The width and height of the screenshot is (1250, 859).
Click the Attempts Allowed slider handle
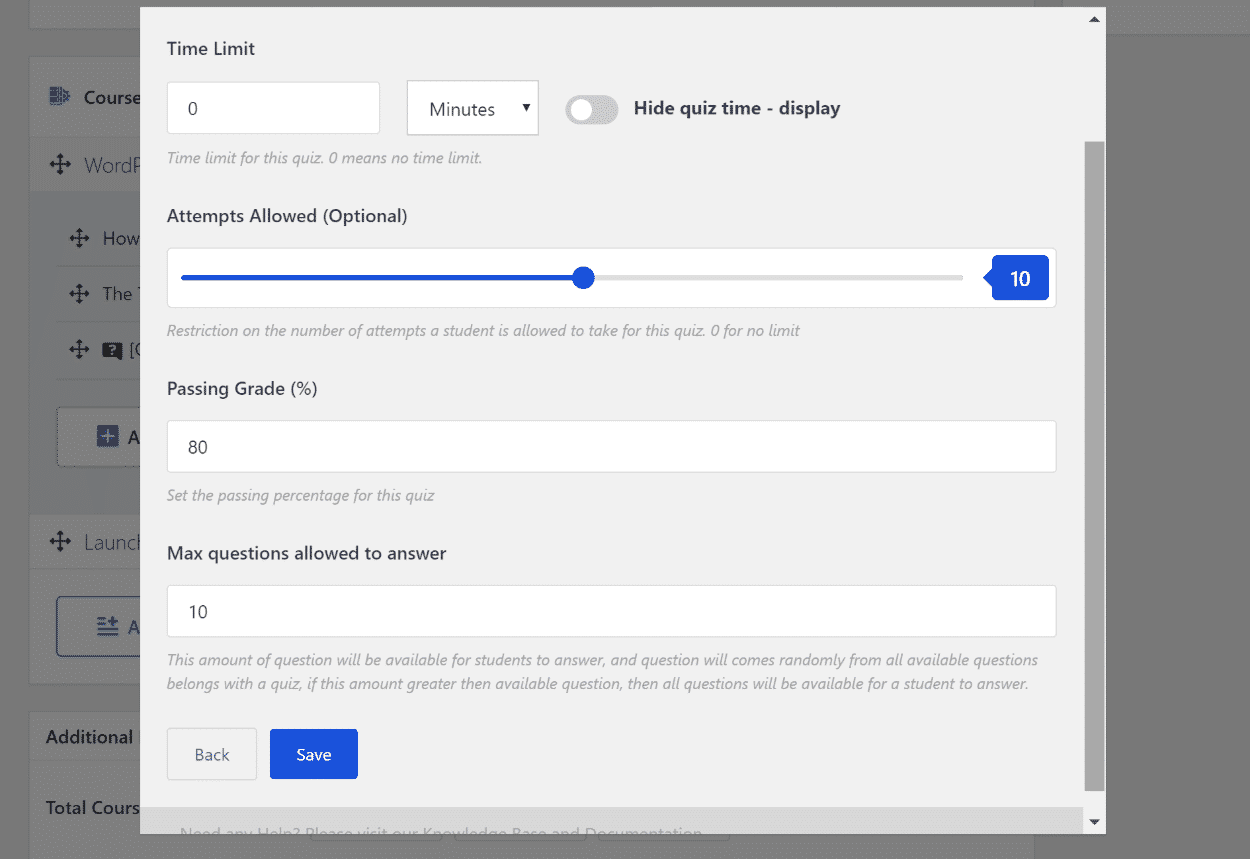tap(584, 278)
